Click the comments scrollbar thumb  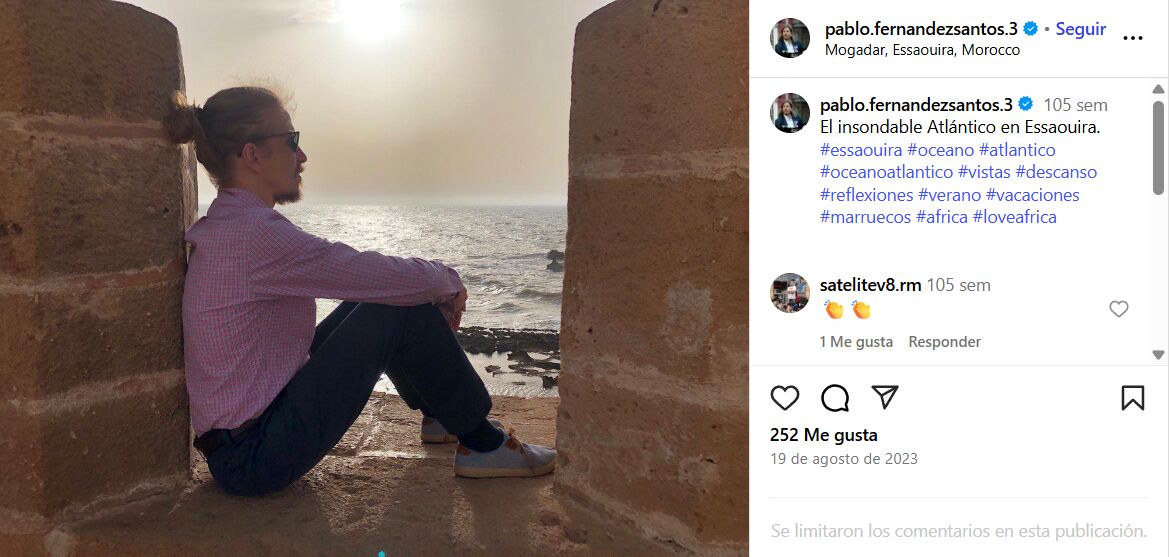pyautogui.click(x=1158, y=148)
